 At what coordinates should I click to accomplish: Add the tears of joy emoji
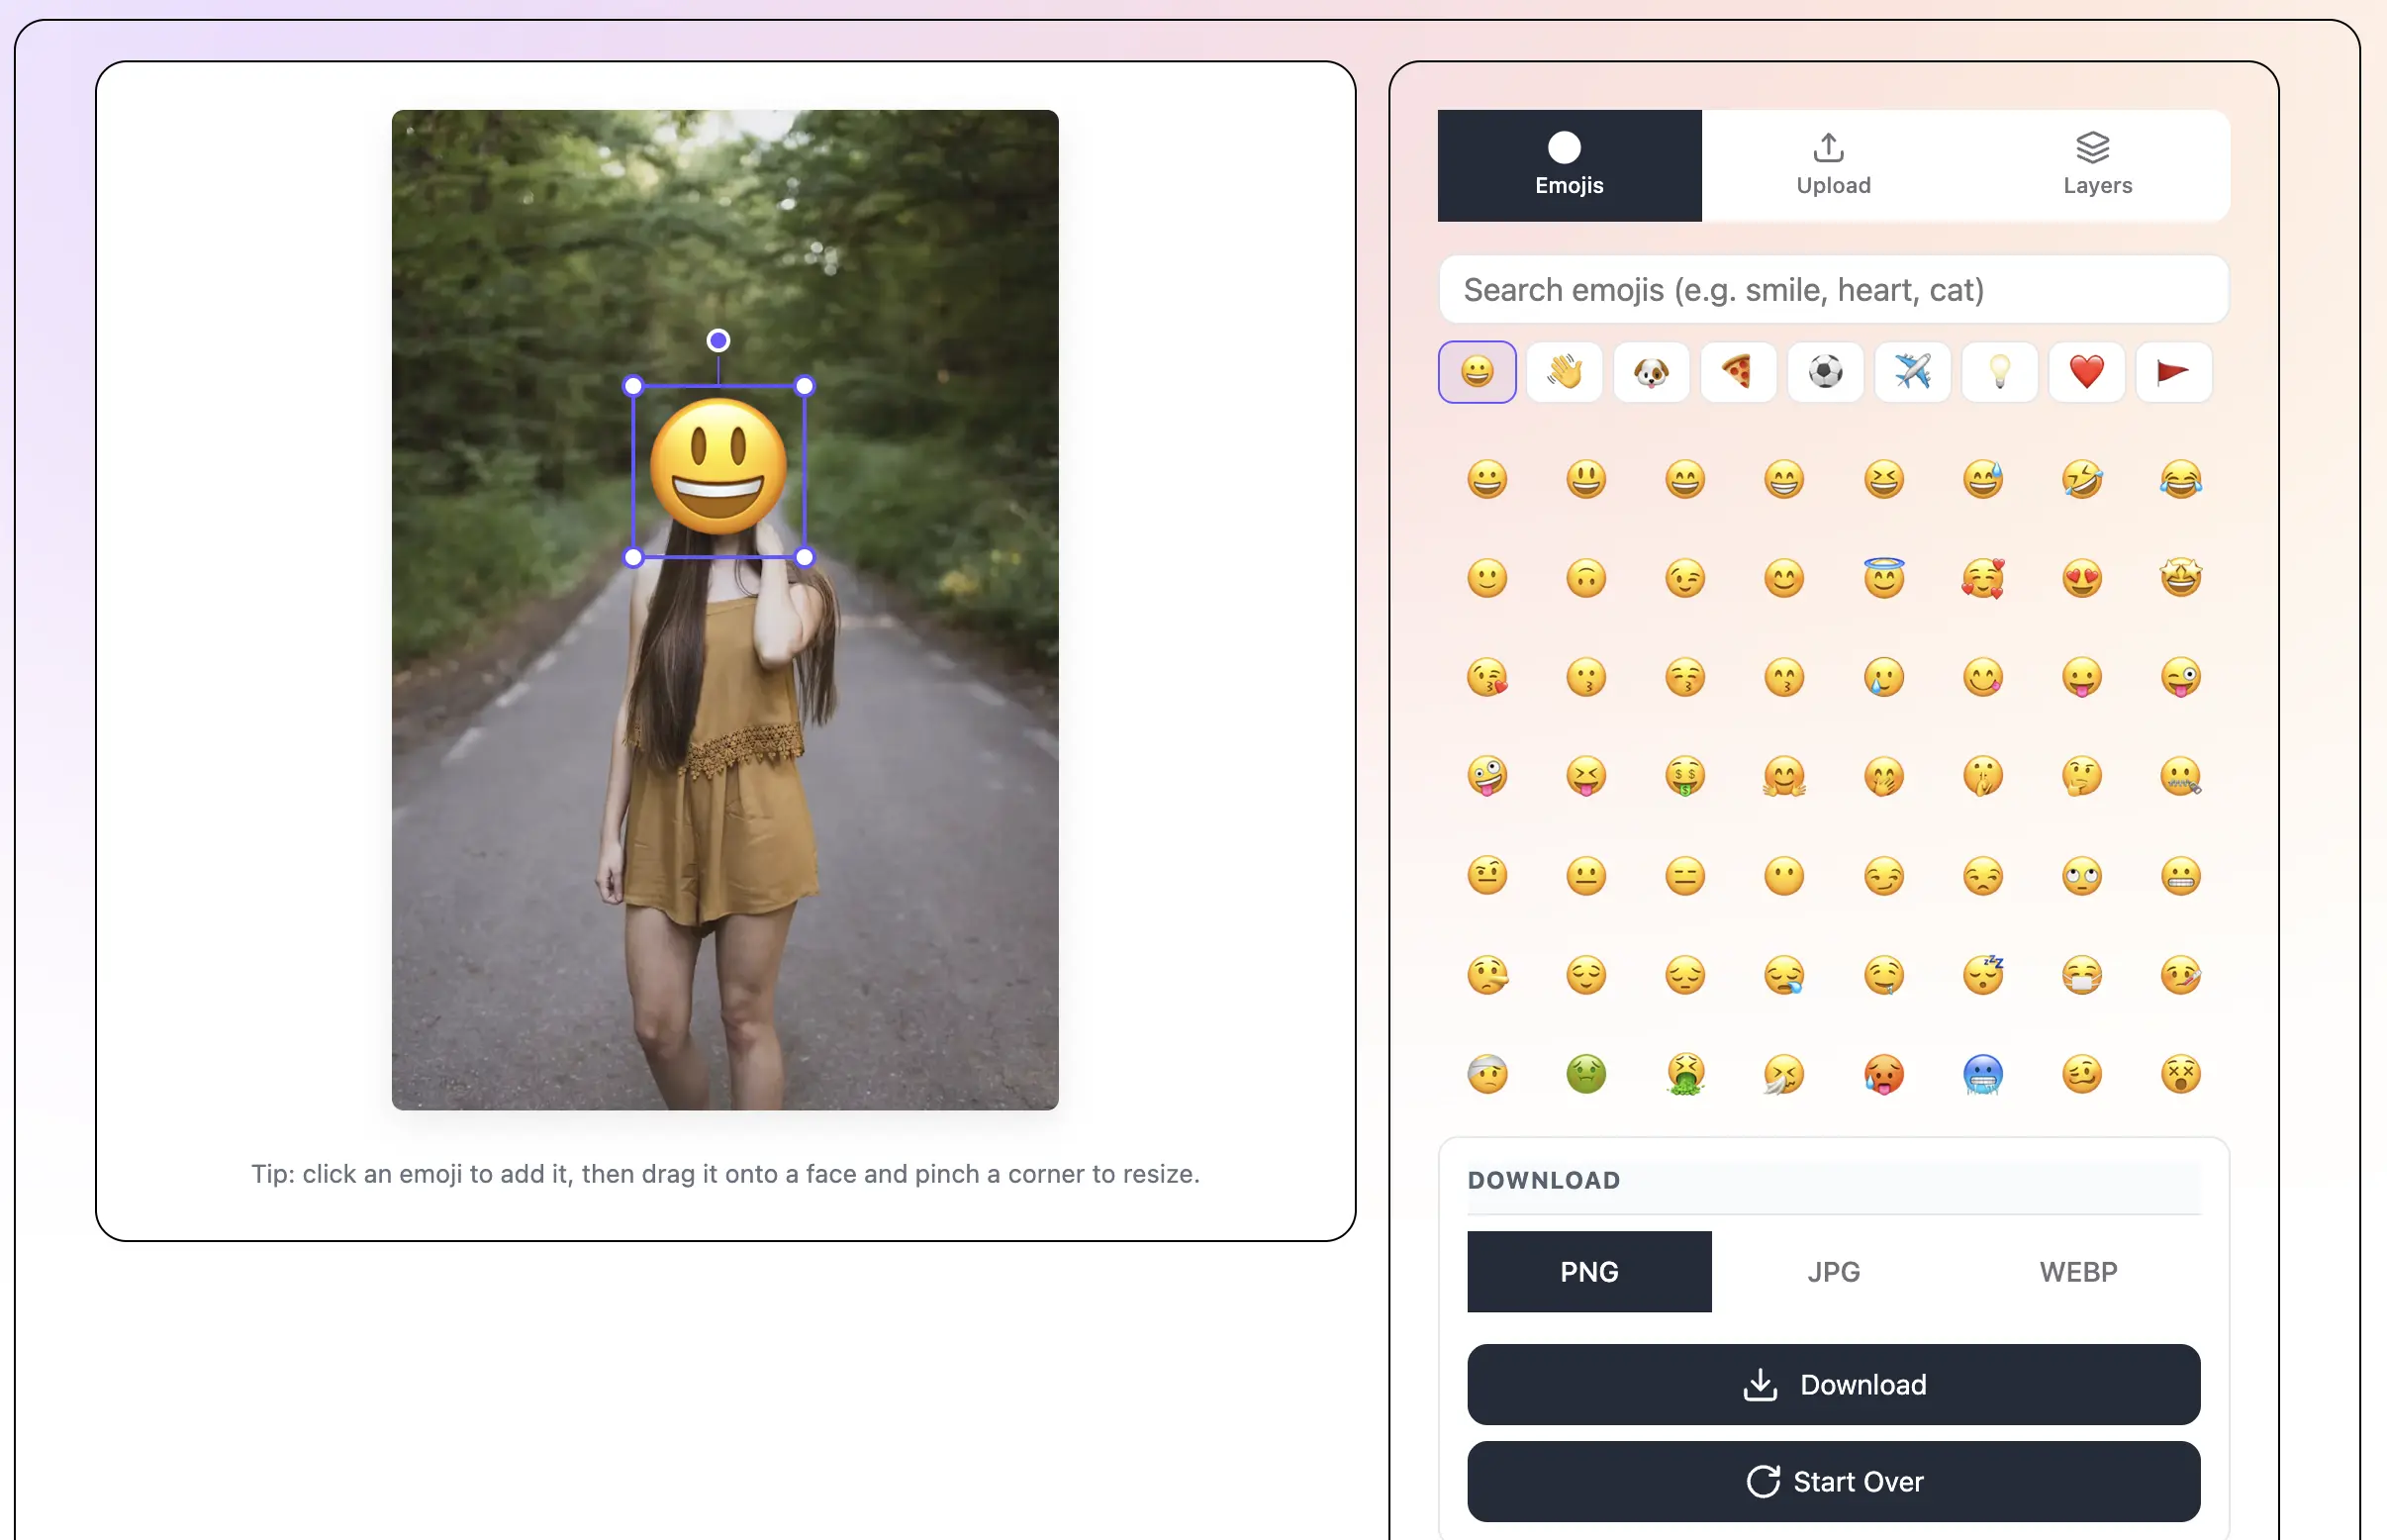2180,479
